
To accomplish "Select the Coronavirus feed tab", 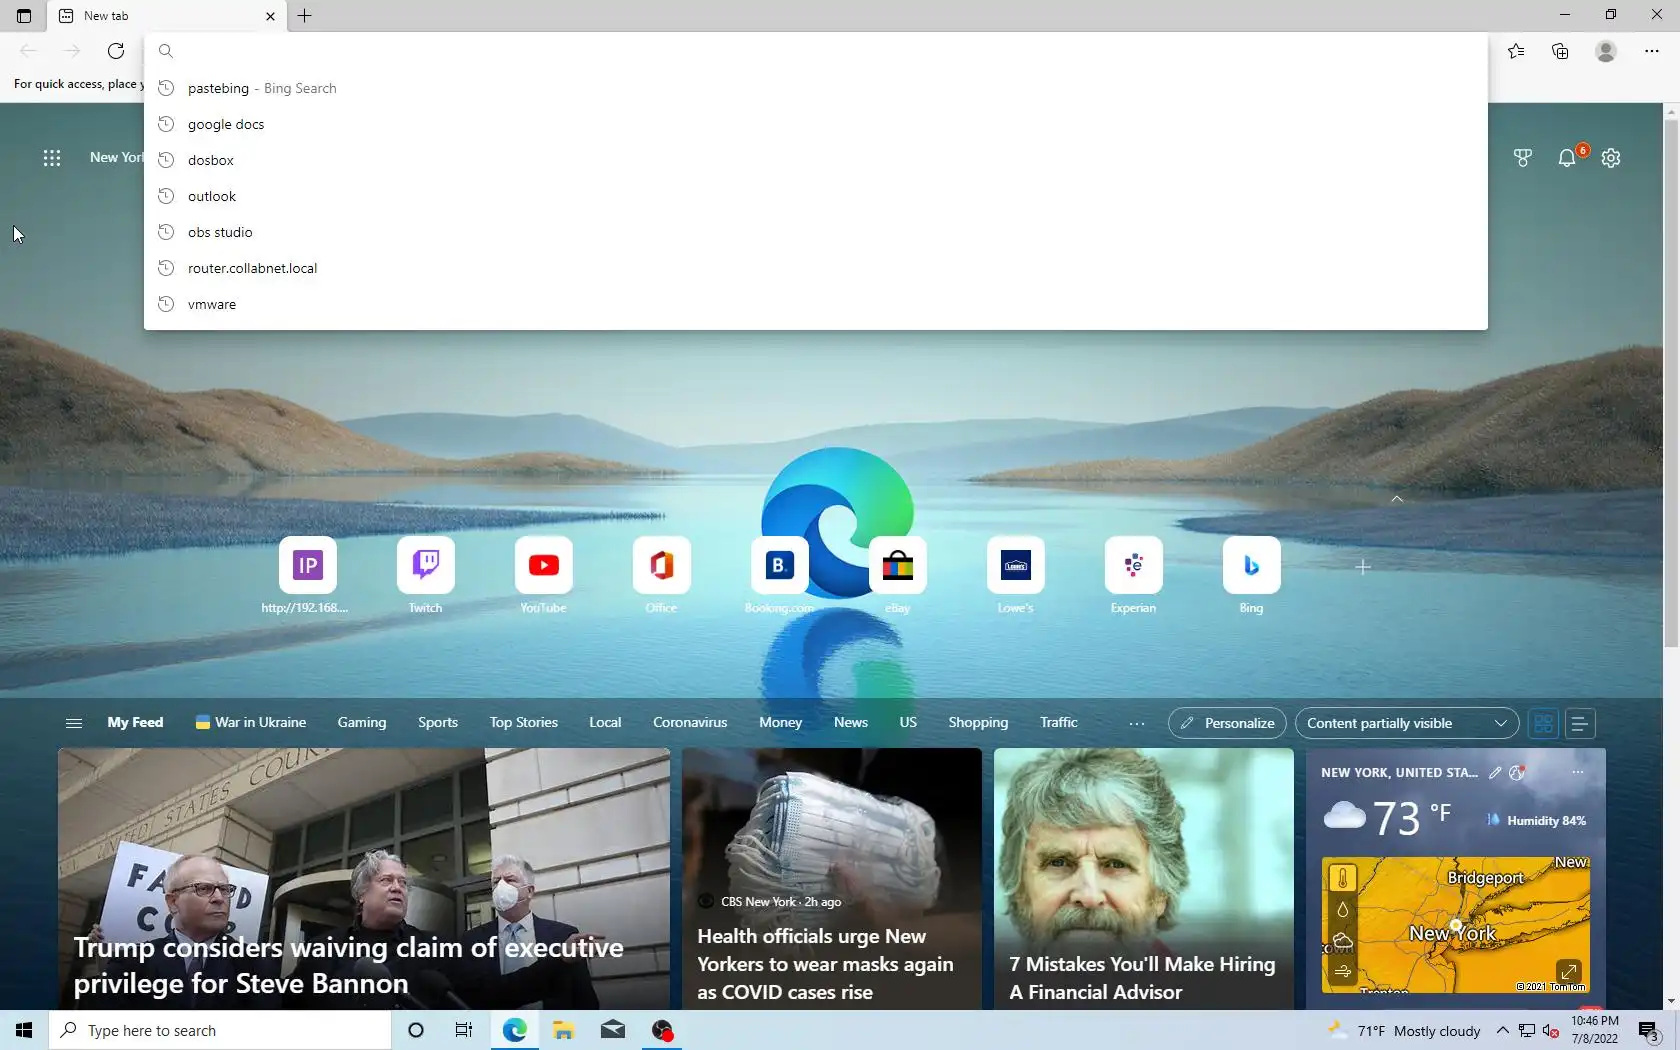I will tap(690, 722).
